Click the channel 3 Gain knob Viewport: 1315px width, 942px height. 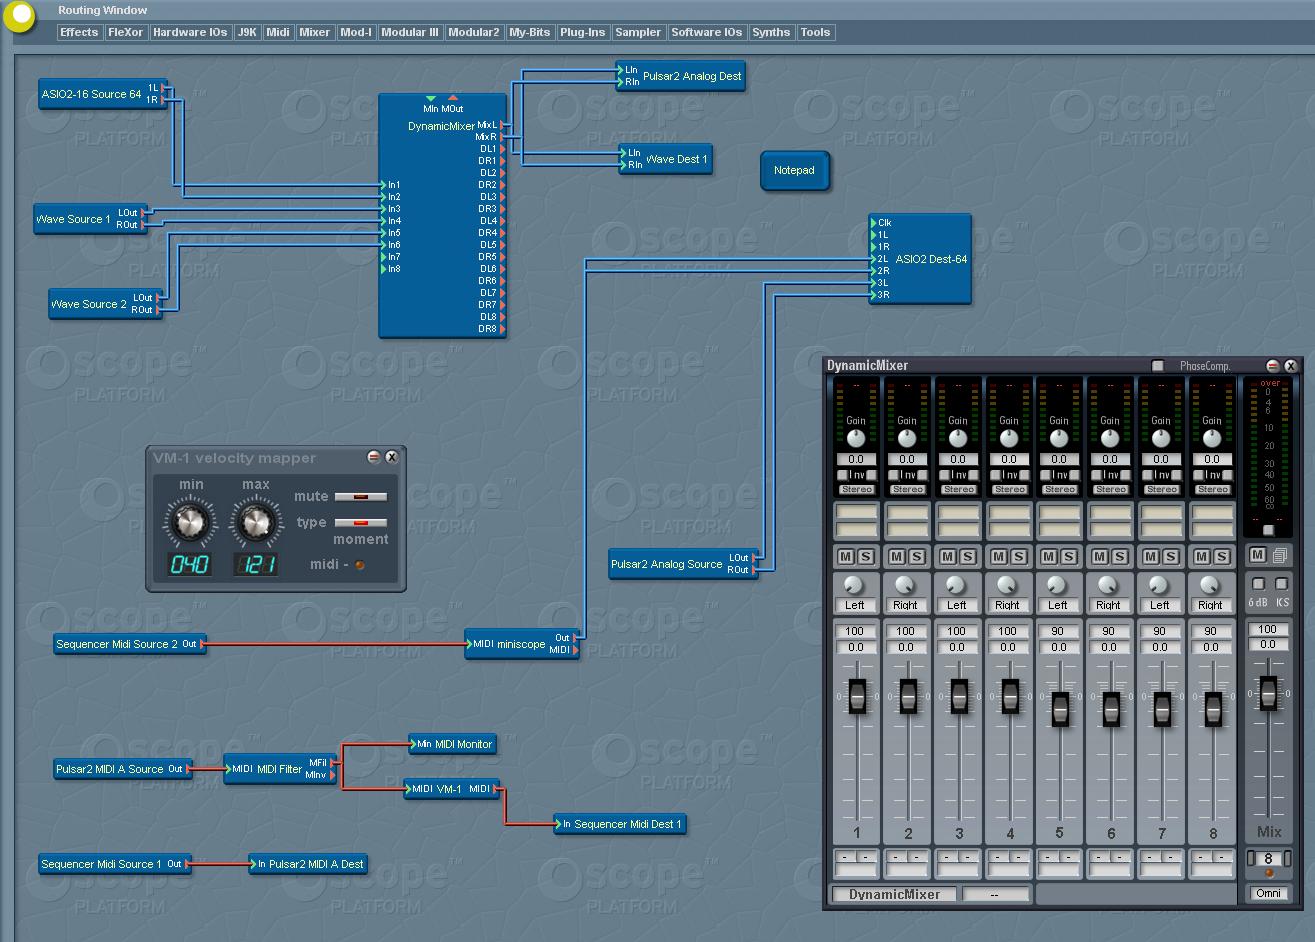coord(958,439)
